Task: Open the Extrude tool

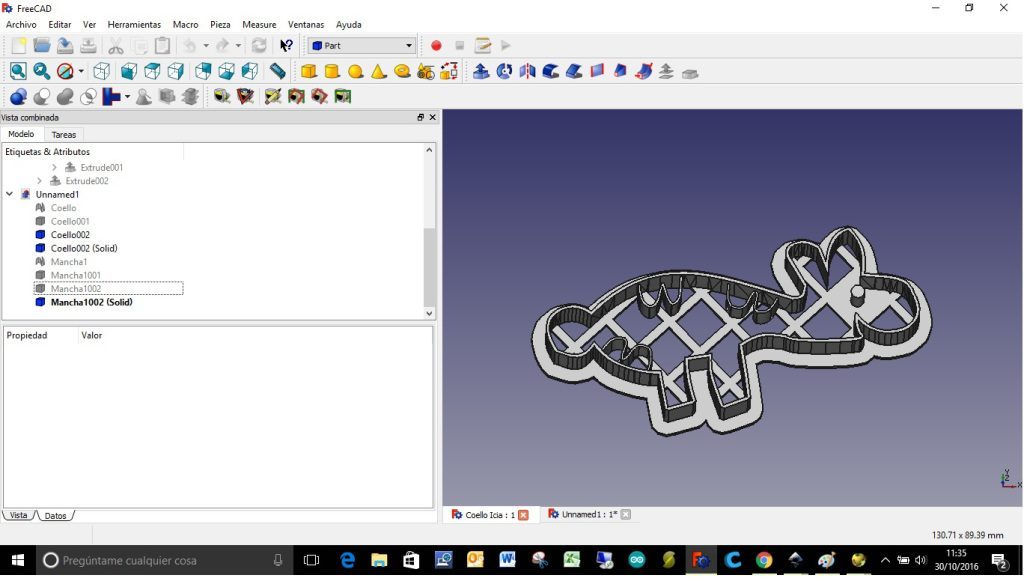Action: 479,70
